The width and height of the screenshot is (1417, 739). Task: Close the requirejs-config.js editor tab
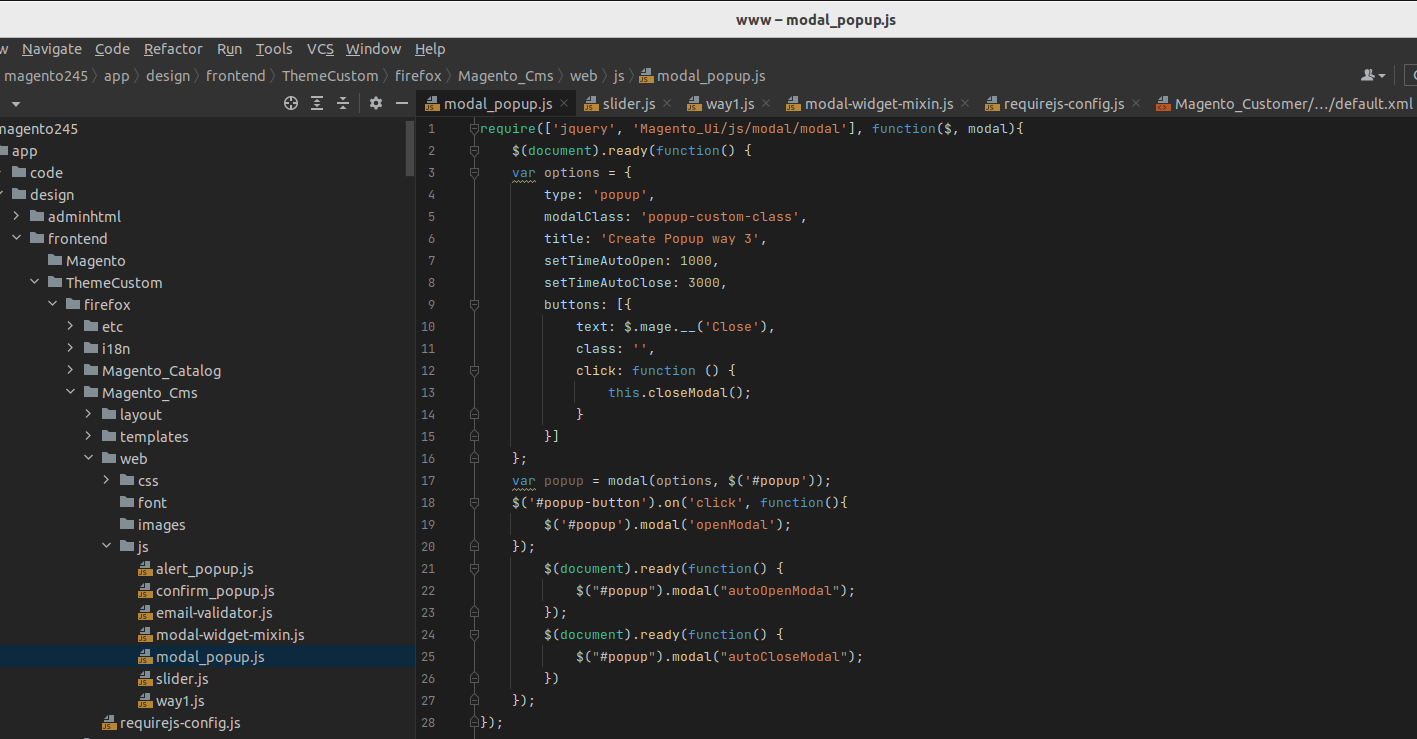1136,104
